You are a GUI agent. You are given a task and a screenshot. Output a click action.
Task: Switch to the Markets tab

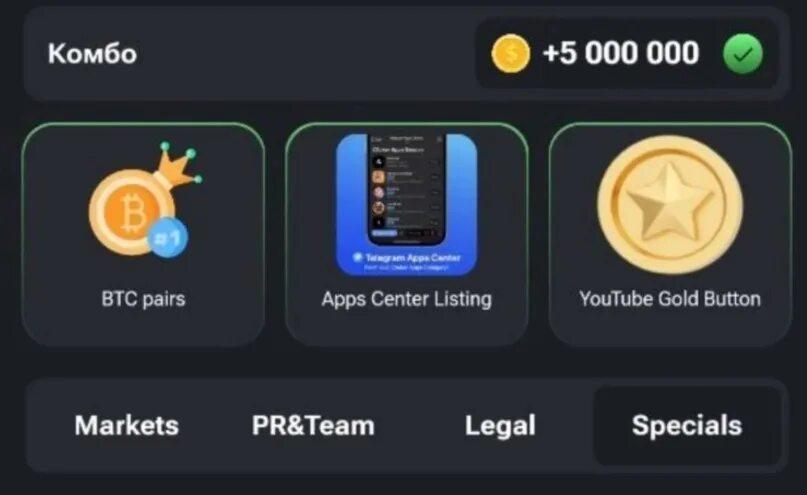(127, 426)
